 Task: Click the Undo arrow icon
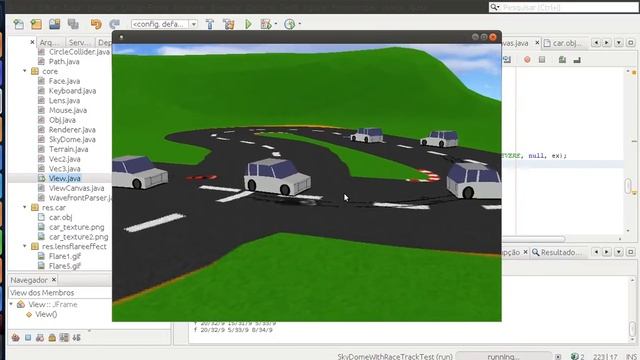[x=96, y=24]
